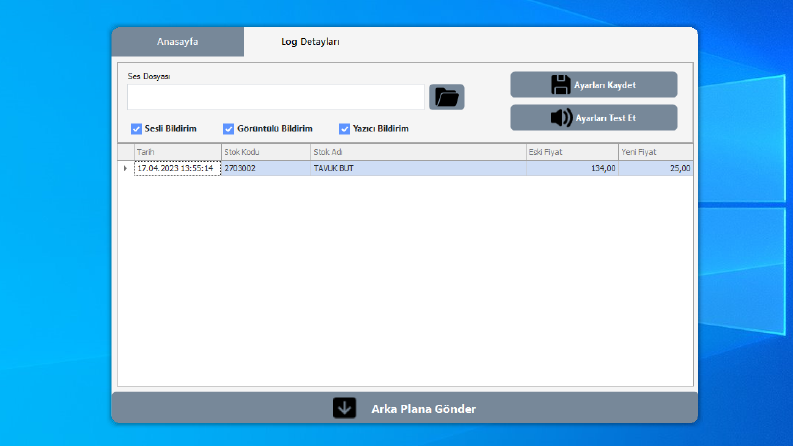Focus the Ses Dosyası text field
Viewport: 793px width, 446px height.
tap(276, 97)
